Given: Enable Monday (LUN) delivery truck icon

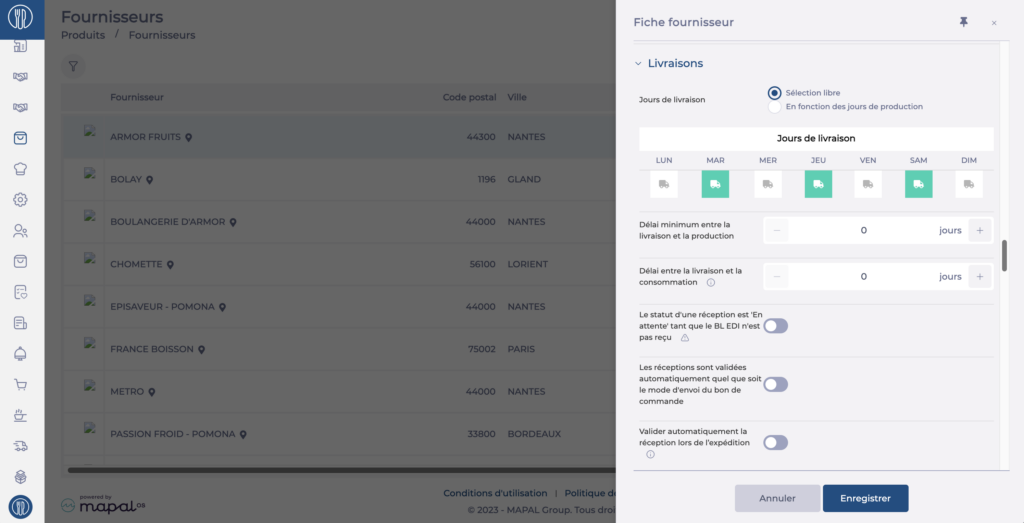Looking at the screenshot, I should pyautogui.click(x=664, y=184).
